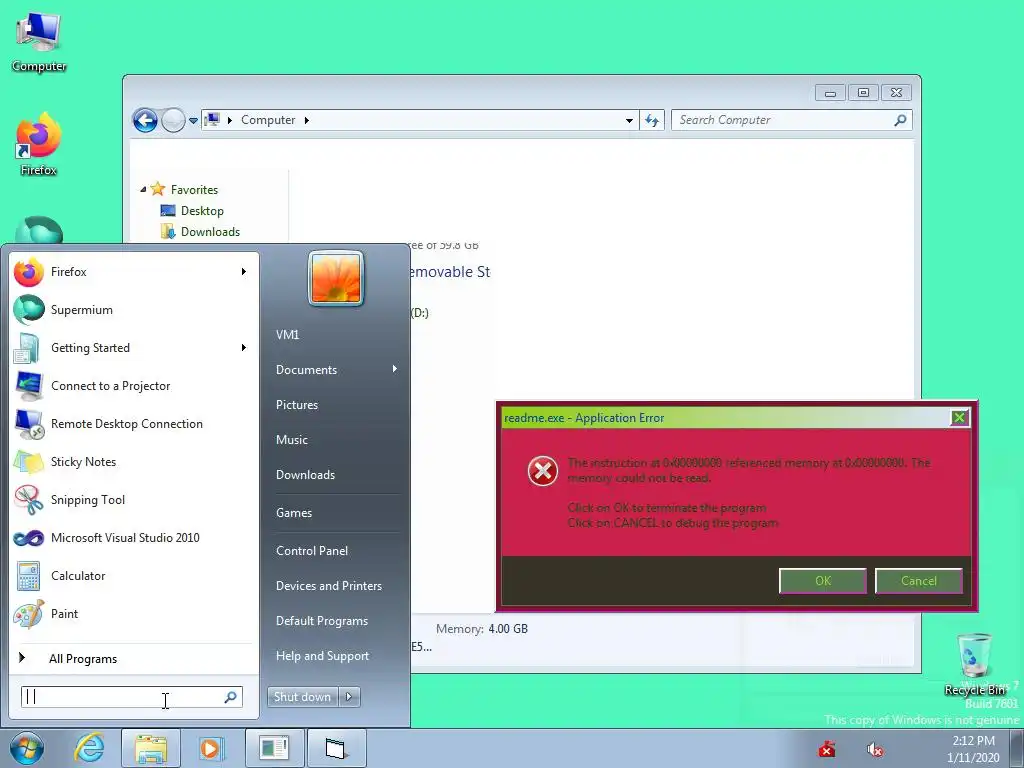Open Getting Started in Start menu
Viewport: 1024px width, 768px height.
coord(133,347)
